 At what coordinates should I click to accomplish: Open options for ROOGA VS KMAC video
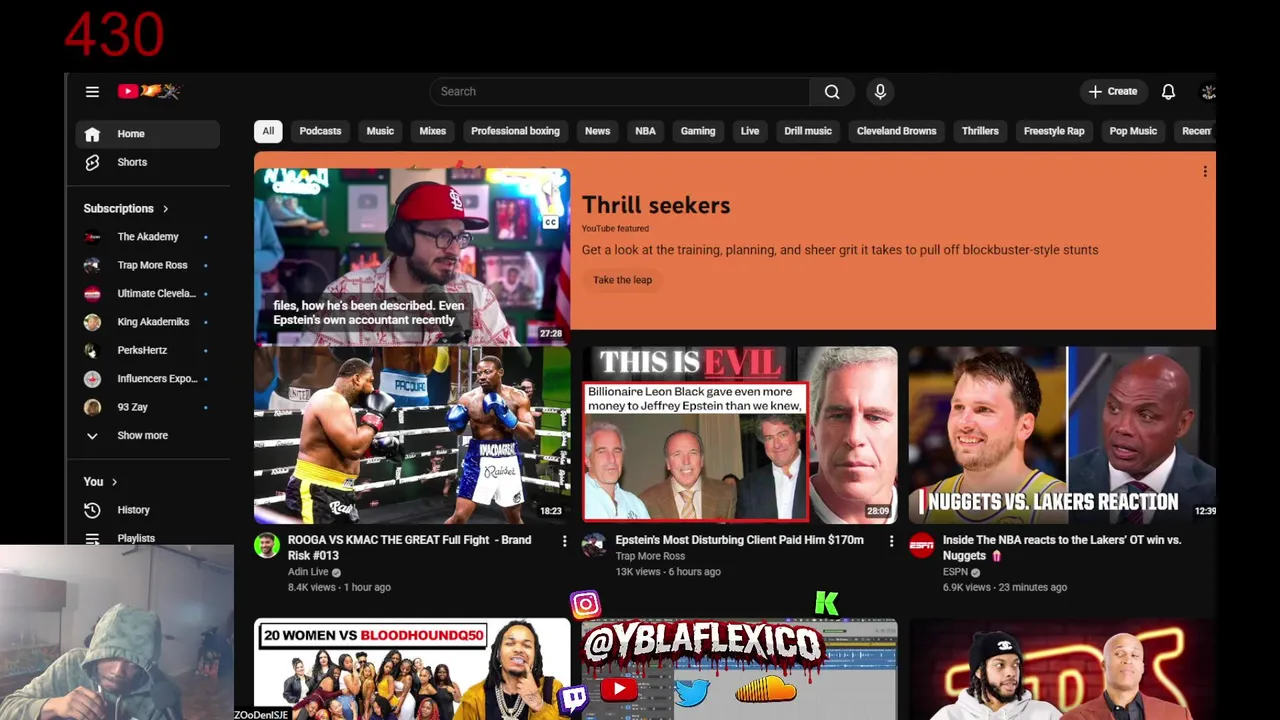564,541
